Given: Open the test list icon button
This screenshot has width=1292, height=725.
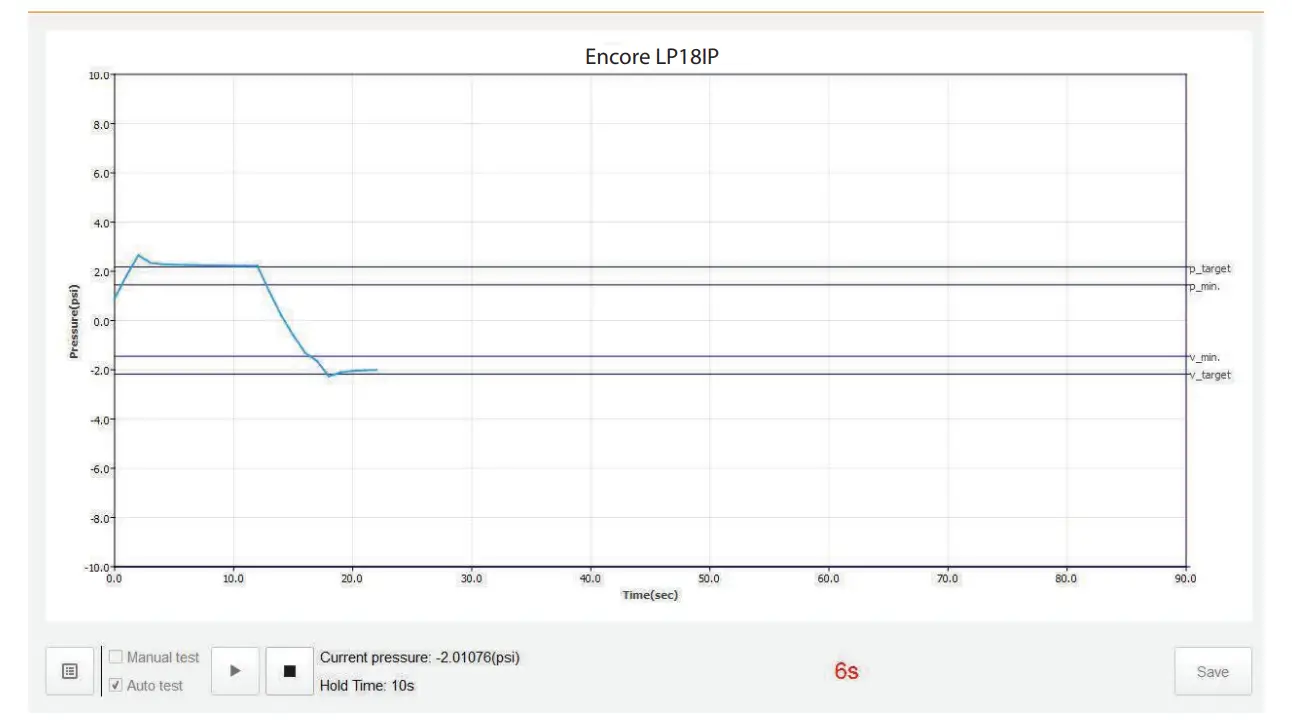Looking at the screenshot, I should point(70,671).
